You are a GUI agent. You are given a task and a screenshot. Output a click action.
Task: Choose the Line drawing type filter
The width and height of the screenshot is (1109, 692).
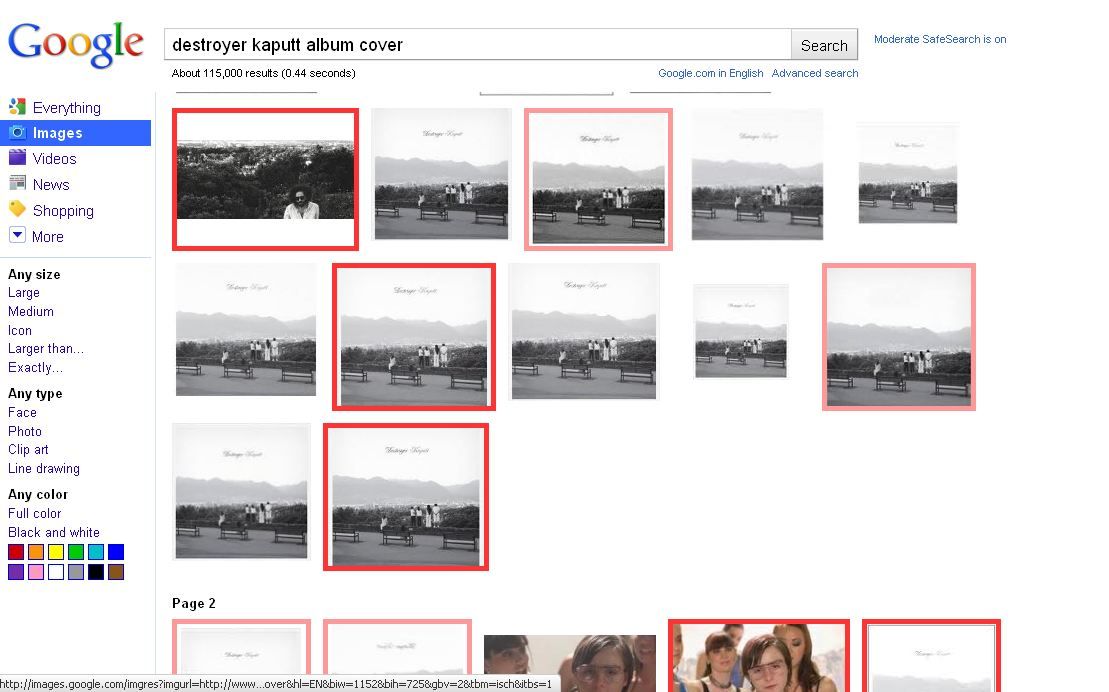pyautogui.click(x=44, y=468)
